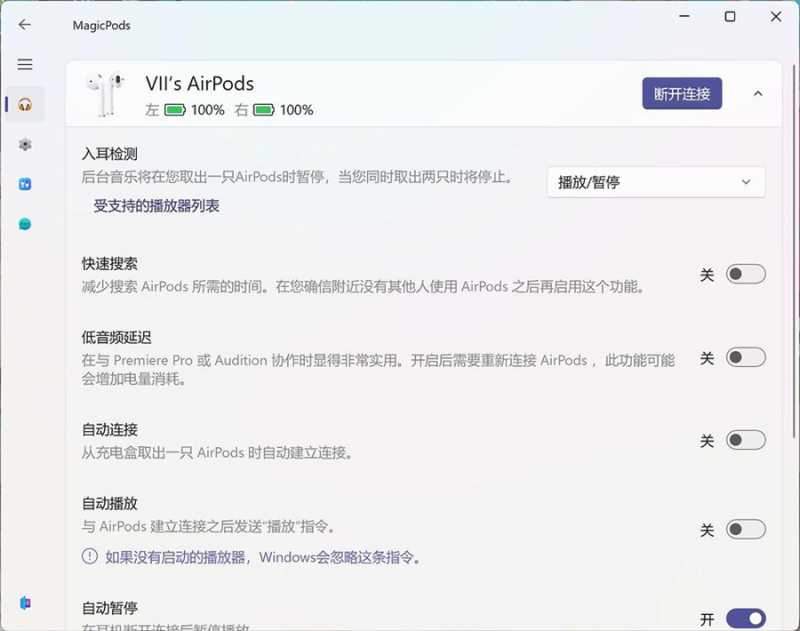Click the teal round sidebar icon
Image resolution: width=800 pixels, height=631 pixels.
[25, 224]
